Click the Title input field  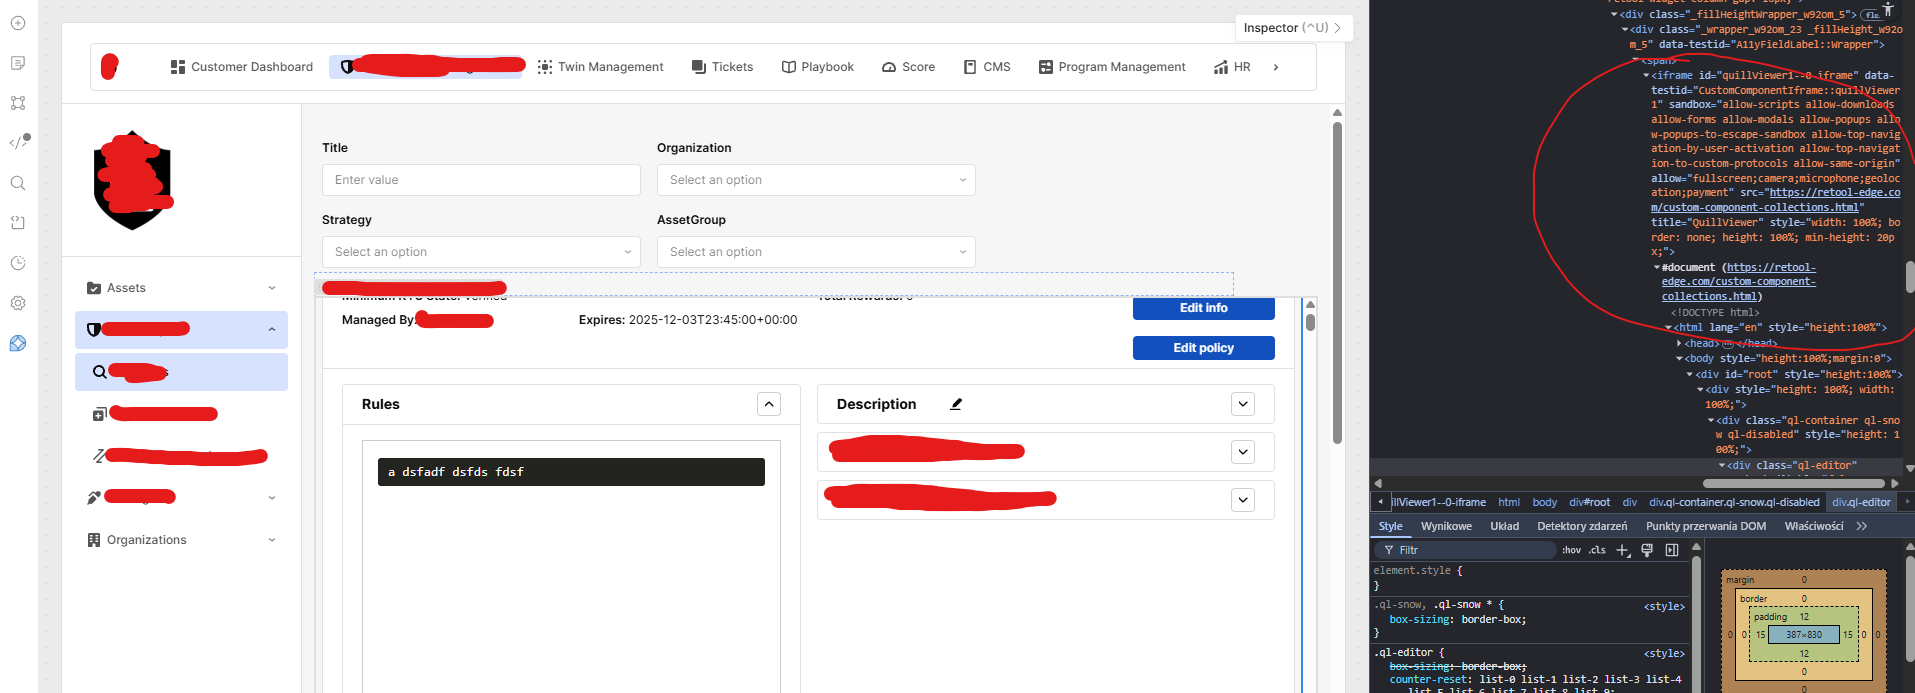pos(481,180)
